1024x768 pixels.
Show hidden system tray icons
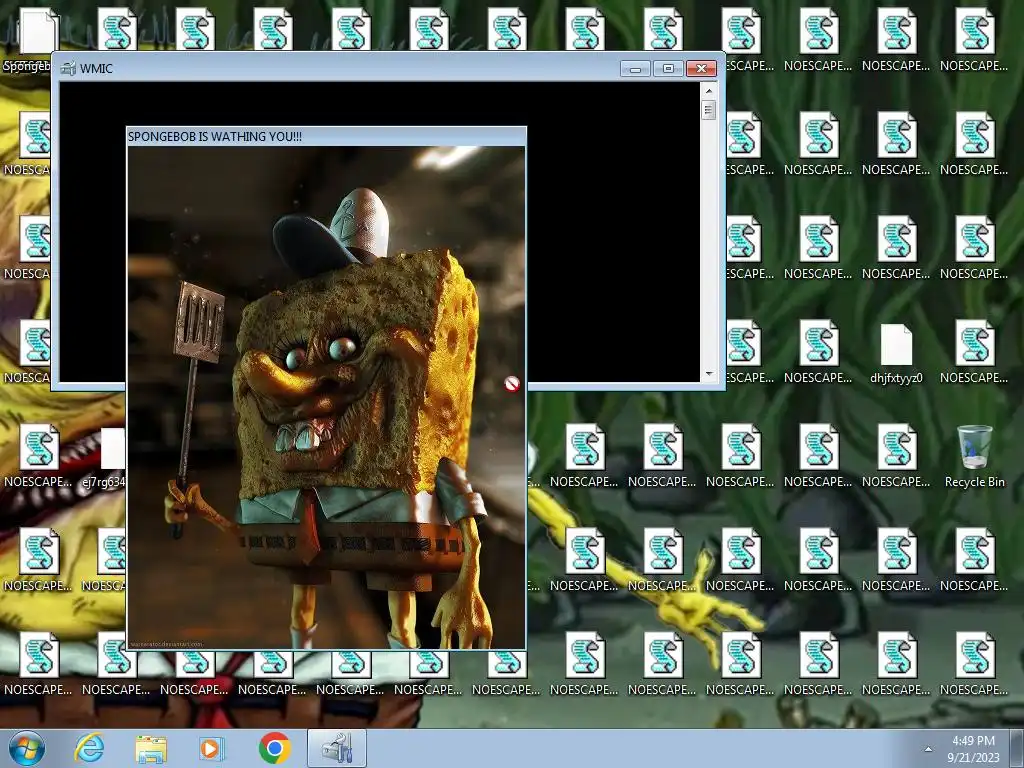coord(928,749)
